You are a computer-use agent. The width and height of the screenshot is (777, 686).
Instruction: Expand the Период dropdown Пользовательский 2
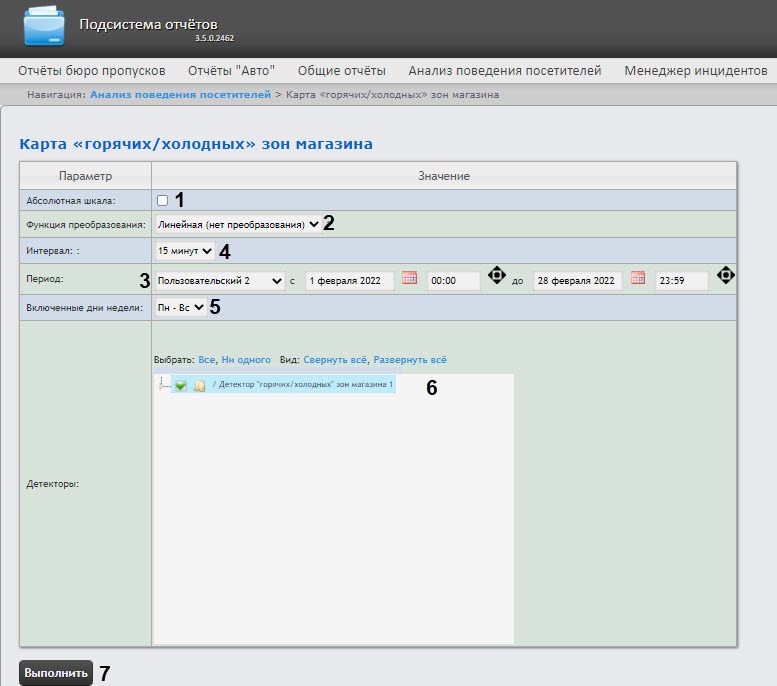[x=220, y=281]
